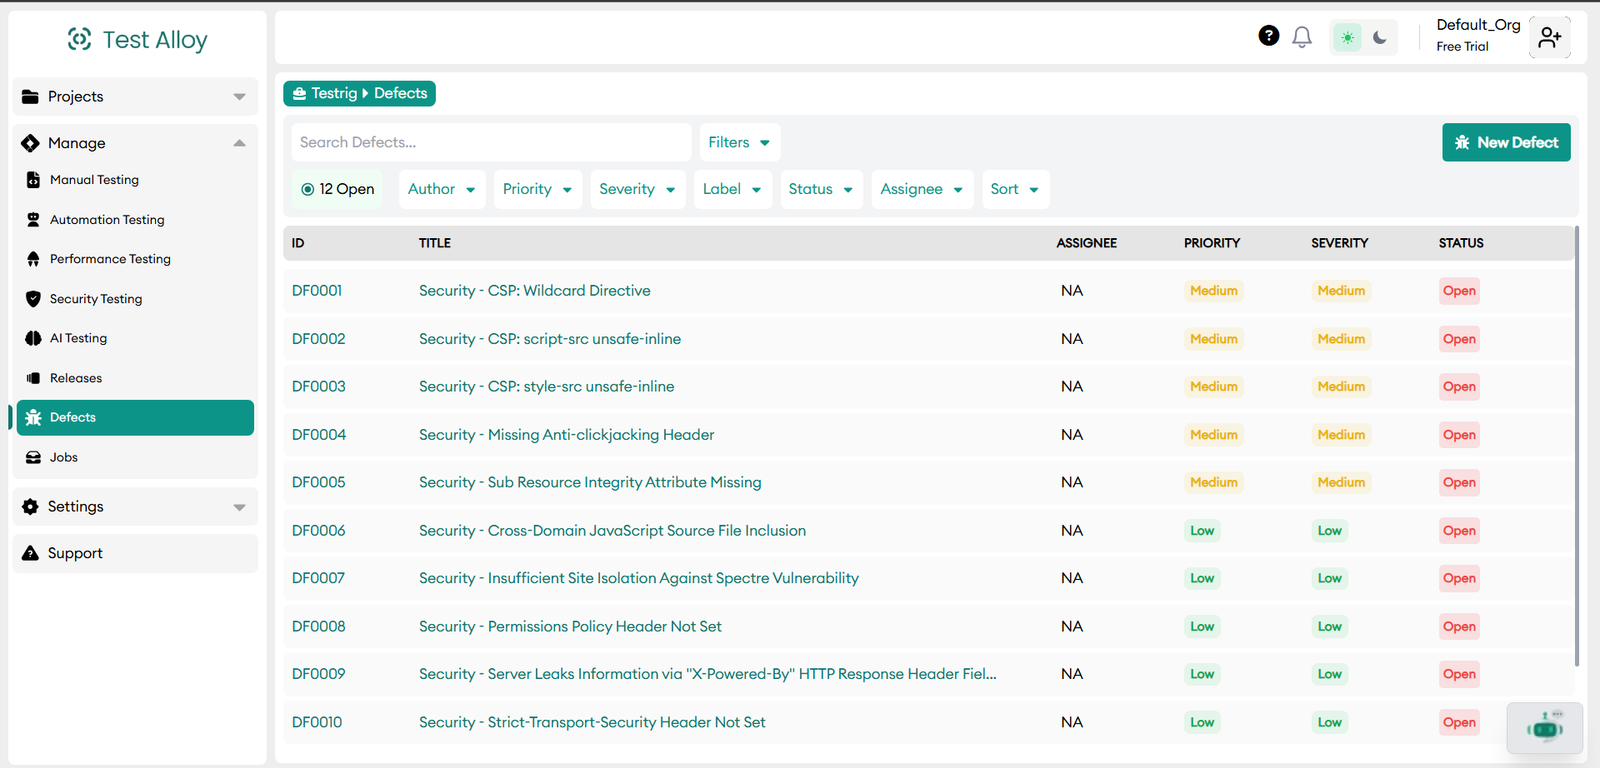Click the Open status badge for DF0010

click(x=1459, y=723)
